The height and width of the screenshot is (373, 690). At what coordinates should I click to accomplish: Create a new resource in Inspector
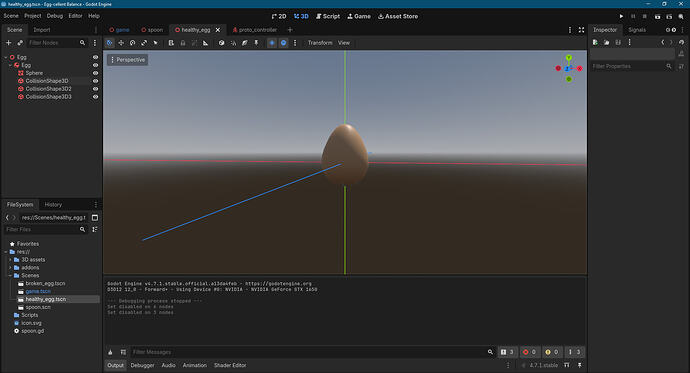[595, 42]
